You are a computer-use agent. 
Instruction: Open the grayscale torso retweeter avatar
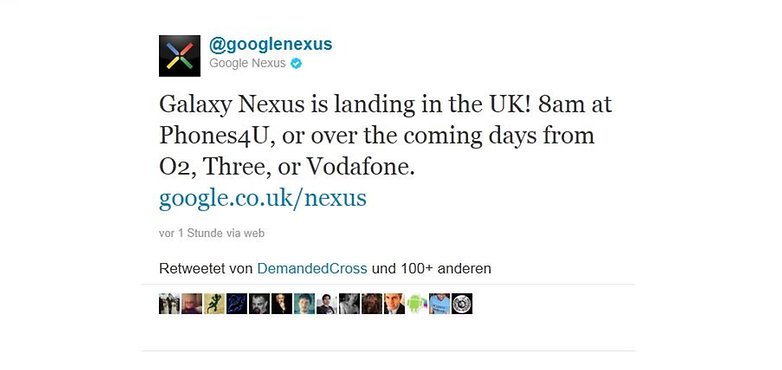349,304
